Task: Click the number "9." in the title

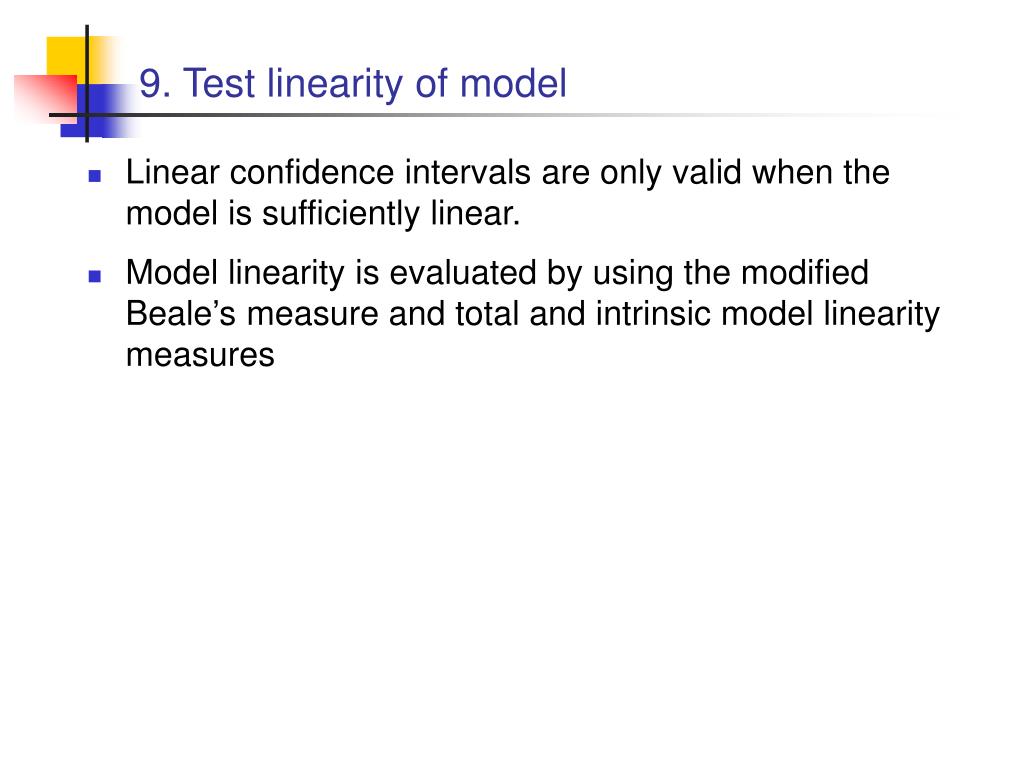Action: point(155,84)
